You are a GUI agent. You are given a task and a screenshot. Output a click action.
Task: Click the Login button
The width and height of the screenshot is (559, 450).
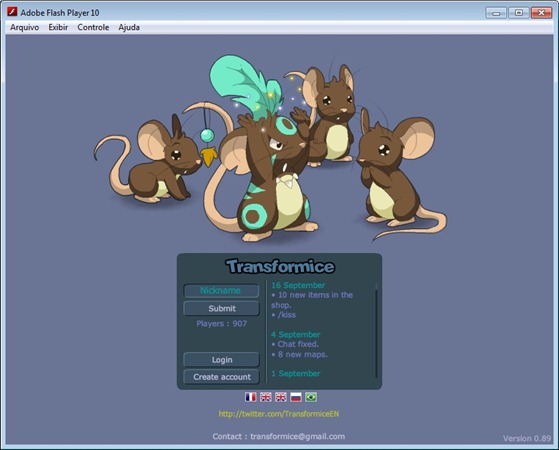point(221,360)
